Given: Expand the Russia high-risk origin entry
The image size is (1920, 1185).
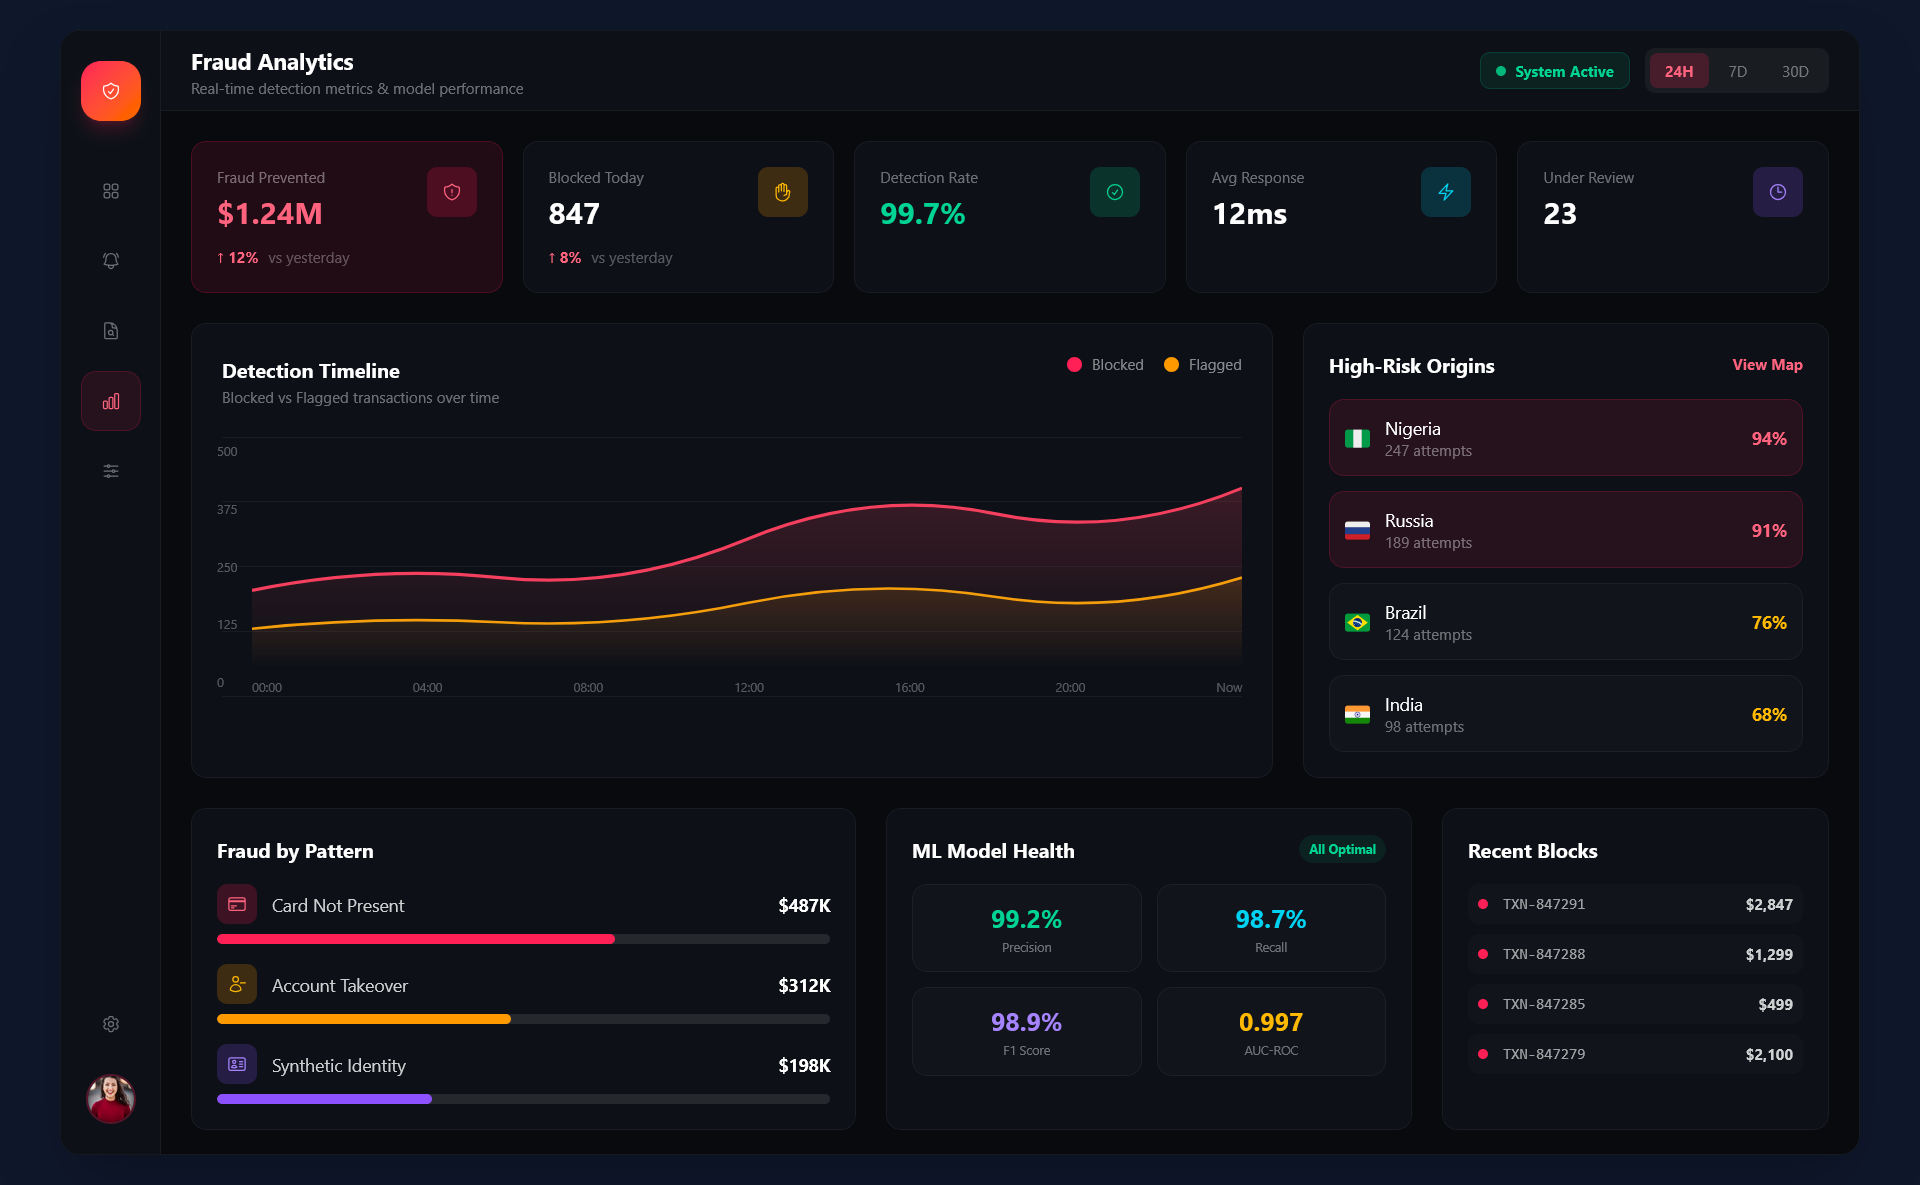Looking at the screenshot, I should pyautogui.click(x=1565, y=530).
